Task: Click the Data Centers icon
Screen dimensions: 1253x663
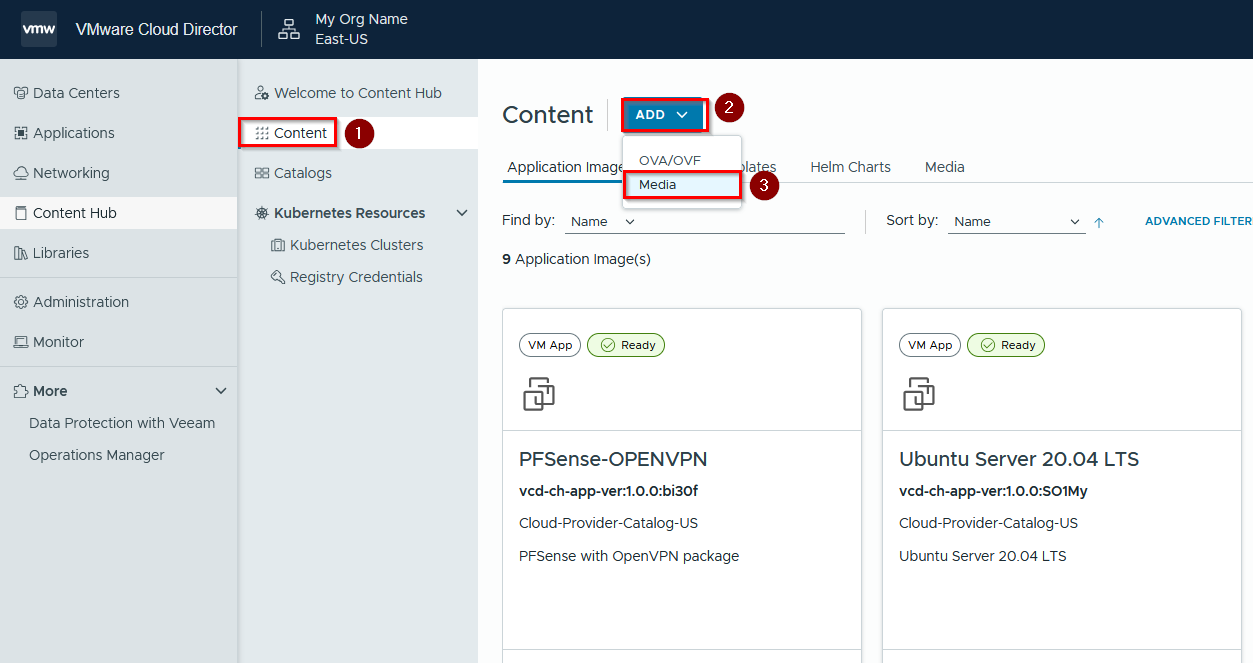Action: pyautogui.click(x=20, y=93)
